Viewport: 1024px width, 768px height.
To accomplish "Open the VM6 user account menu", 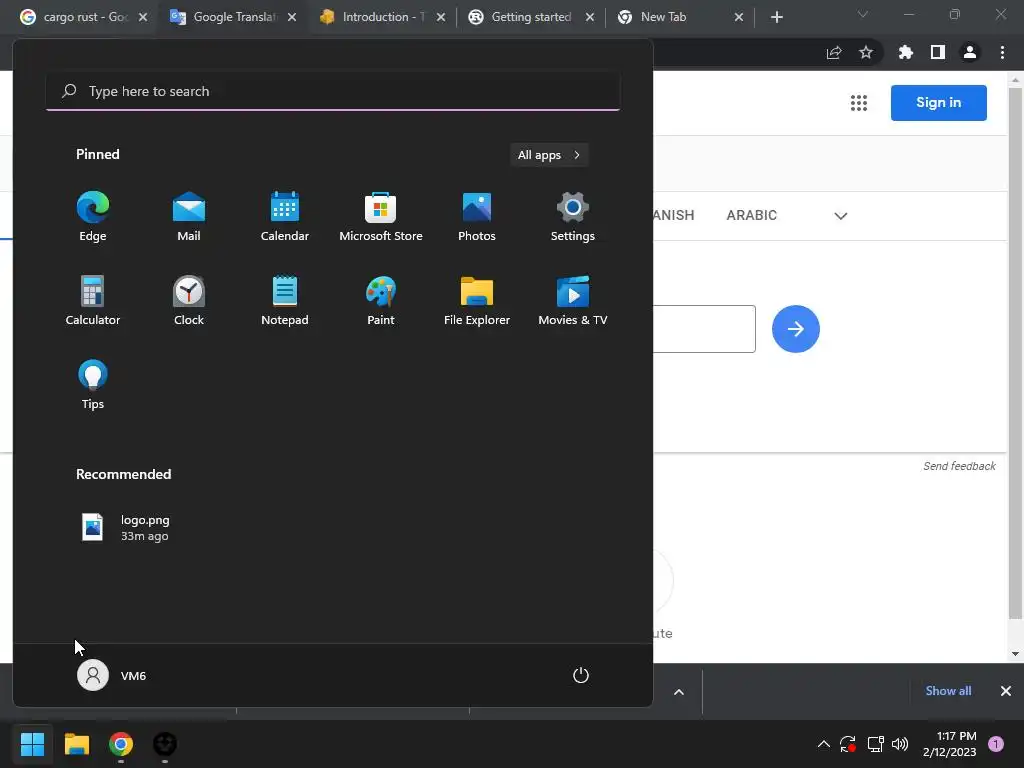I will (112, 675).
